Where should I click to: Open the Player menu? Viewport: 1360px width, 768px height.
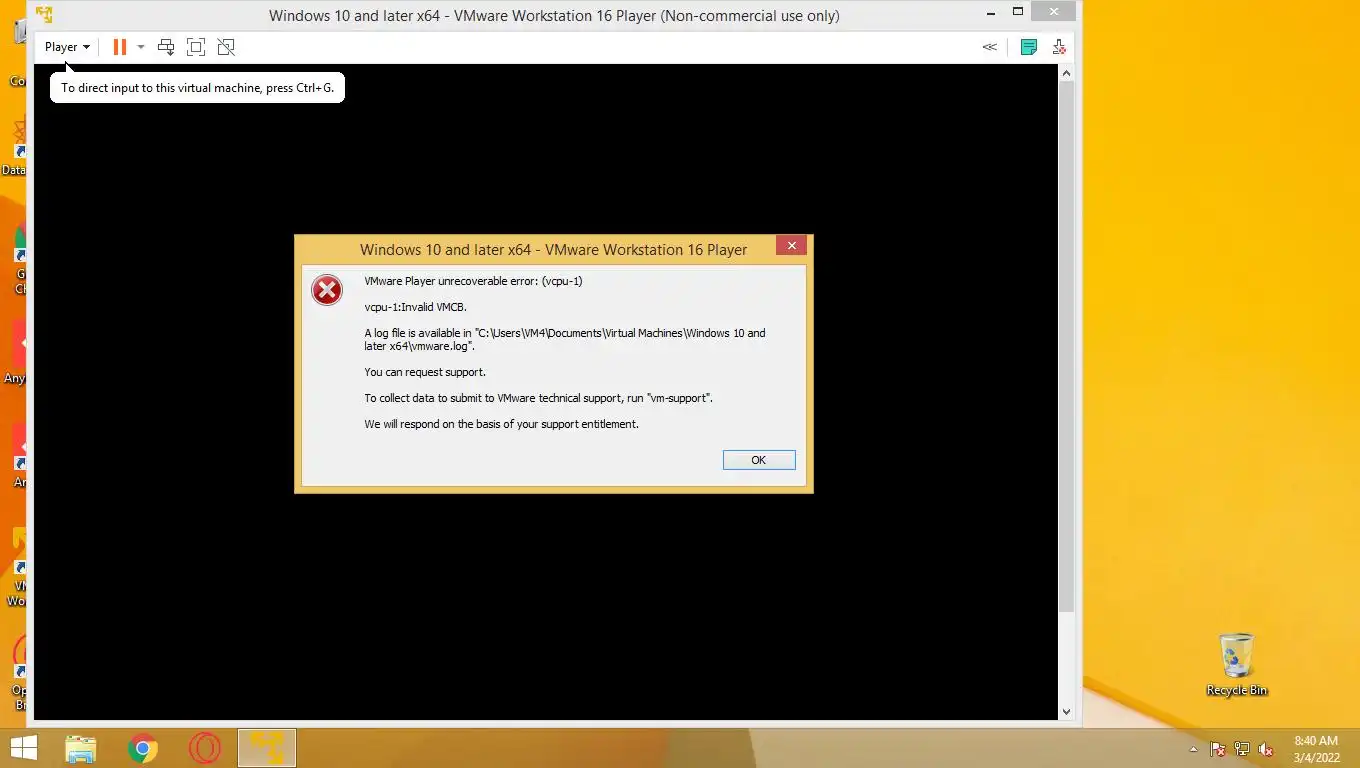click(x=67, y=47)
